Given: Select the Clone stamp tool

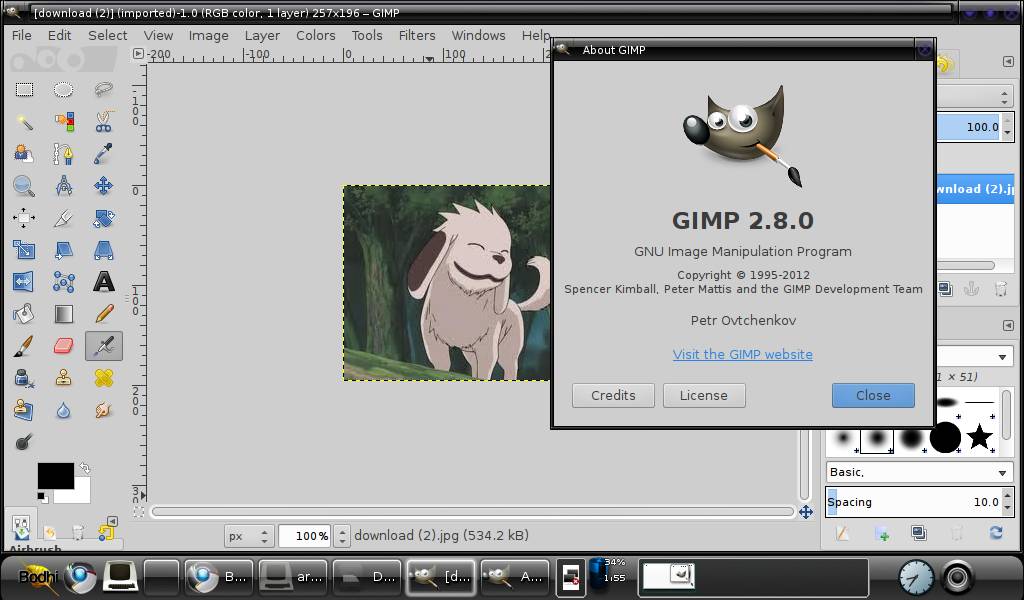Looking at the screenshot, I should pyautogui.click(x=63, y=378).
